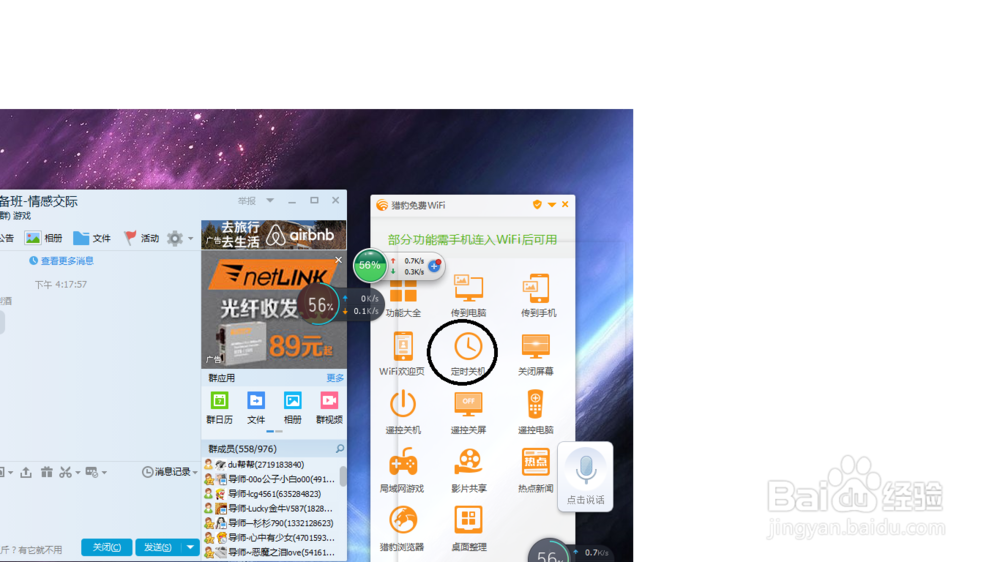Click 举报 in chat title bar
This screenshot has height=562, width=1000.
(x=246, y=200)
